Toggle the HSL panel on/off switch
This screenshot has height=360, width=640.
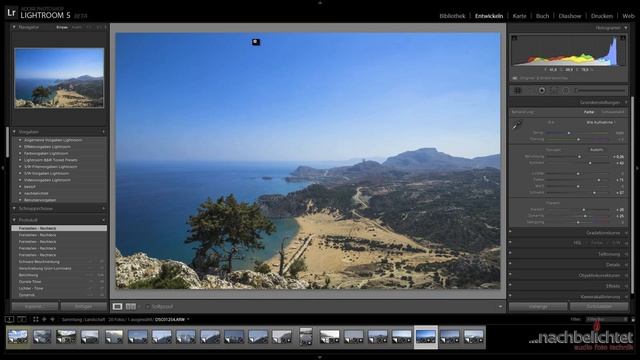(510, 242)
